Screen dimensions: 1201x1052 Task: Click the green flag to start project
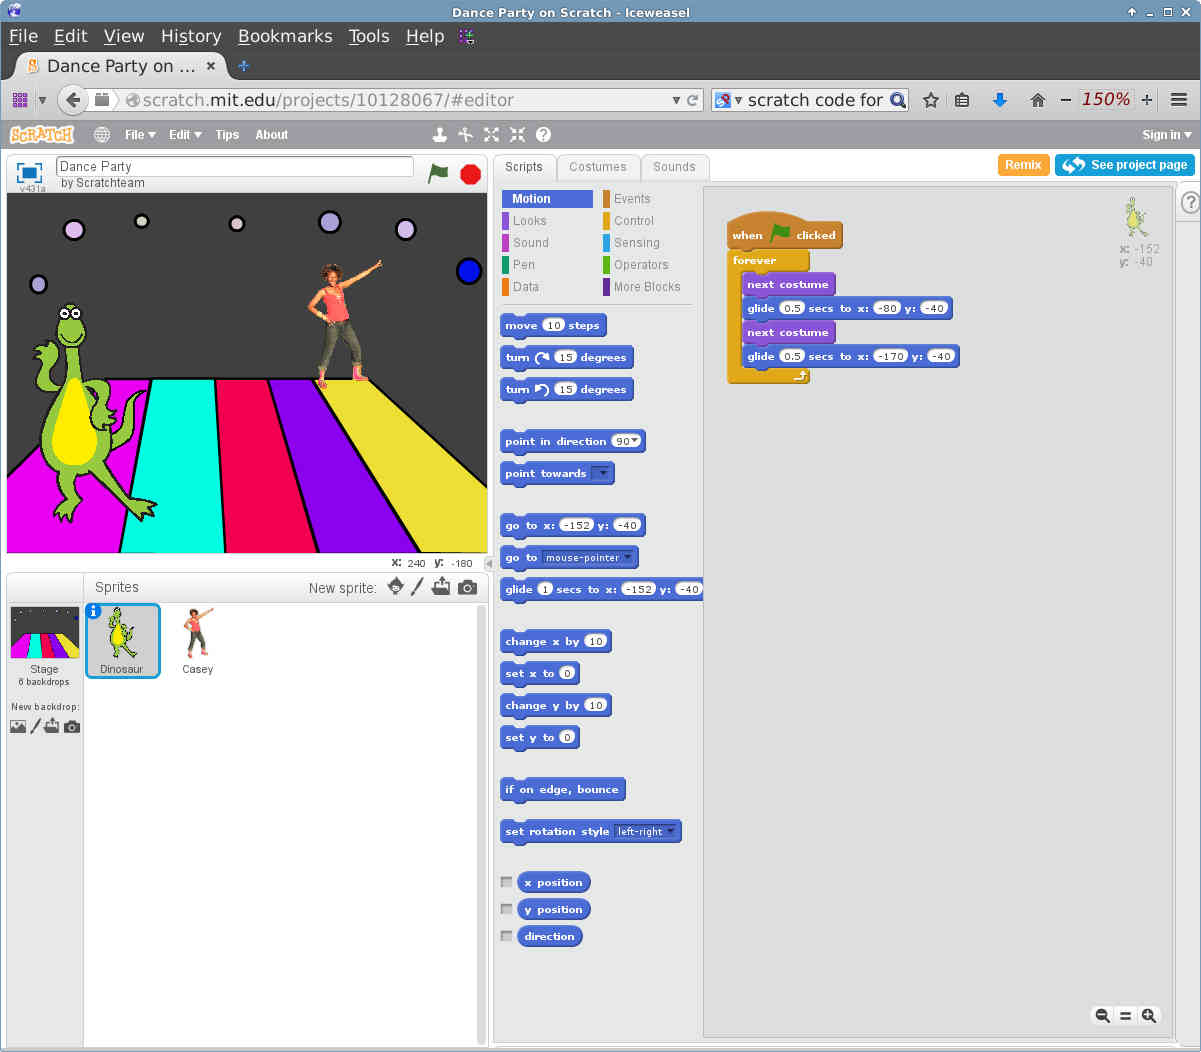point(438,173)
